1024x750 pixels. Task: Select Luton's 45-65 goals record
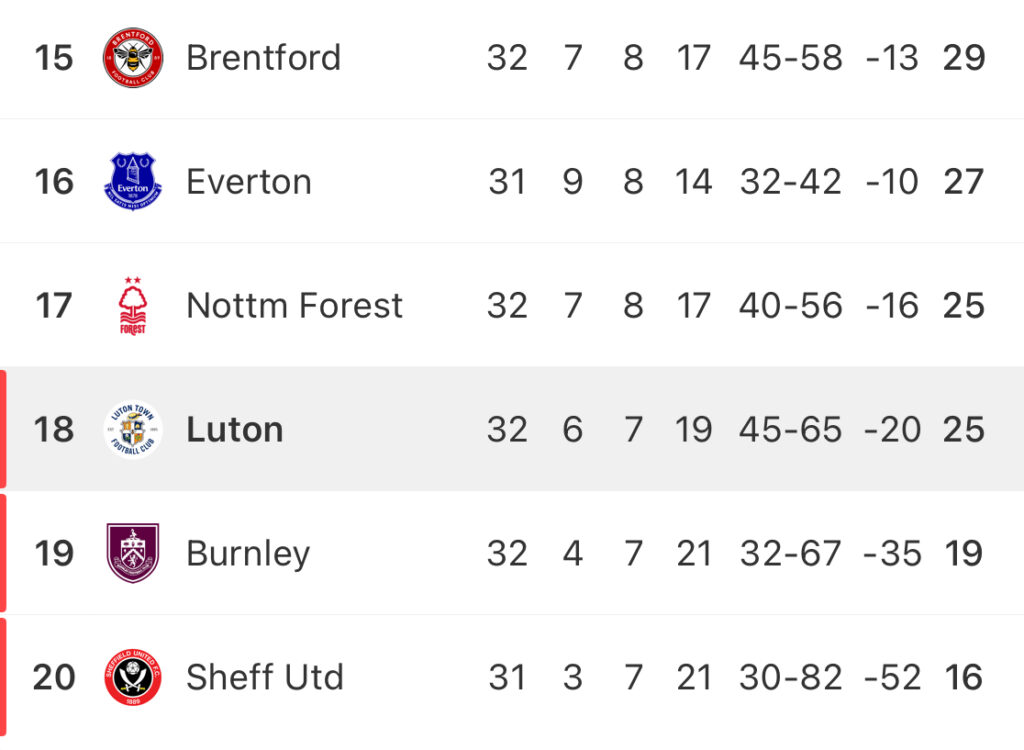click(x=790, y=429)
